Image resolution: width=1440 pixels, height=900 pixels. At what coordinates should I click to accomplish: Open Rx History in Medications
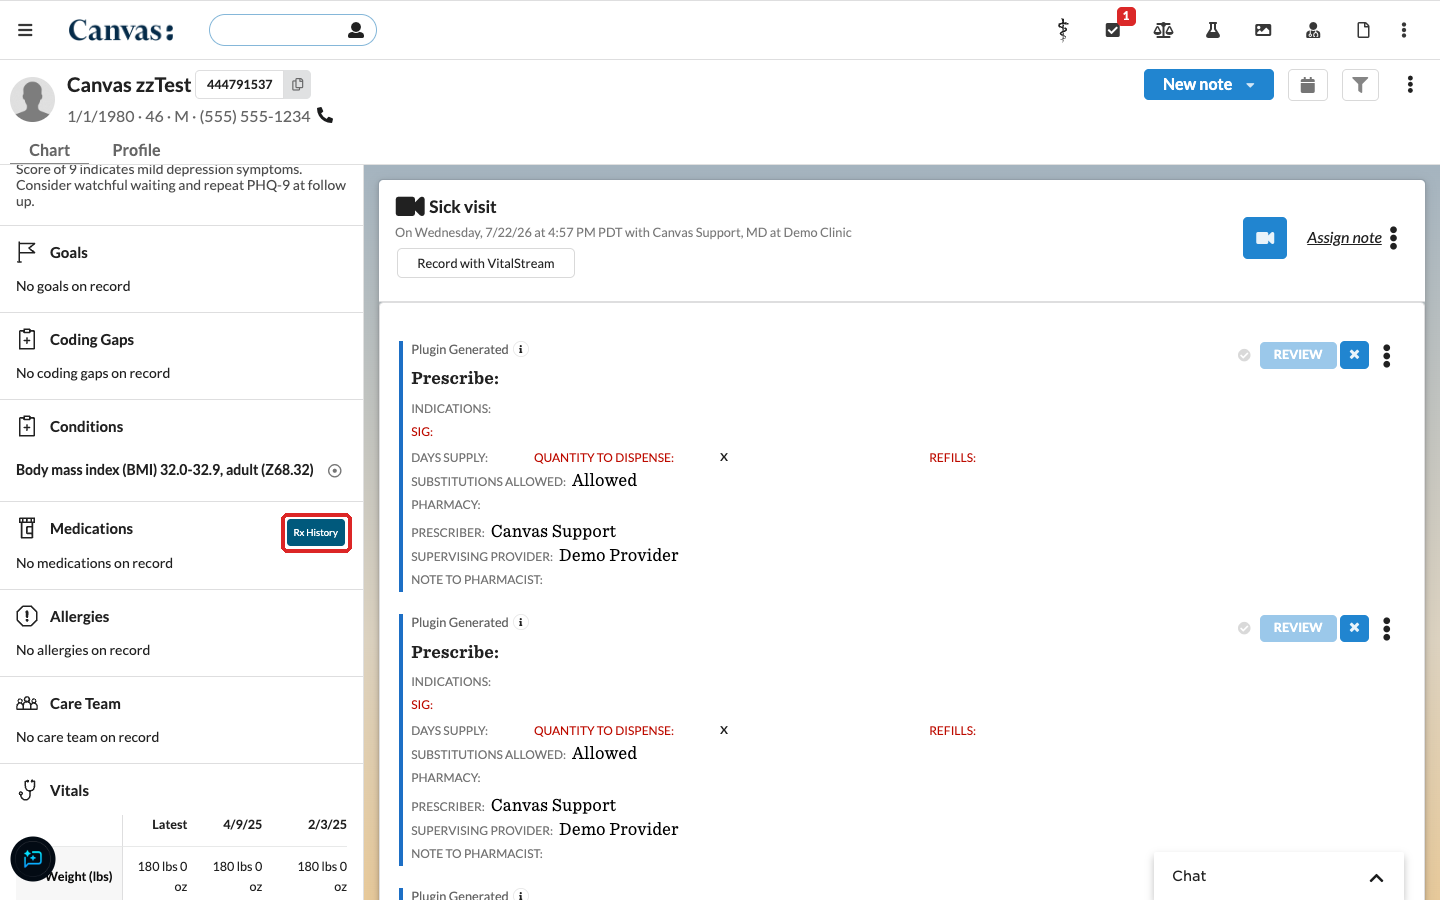coord(316,533)
